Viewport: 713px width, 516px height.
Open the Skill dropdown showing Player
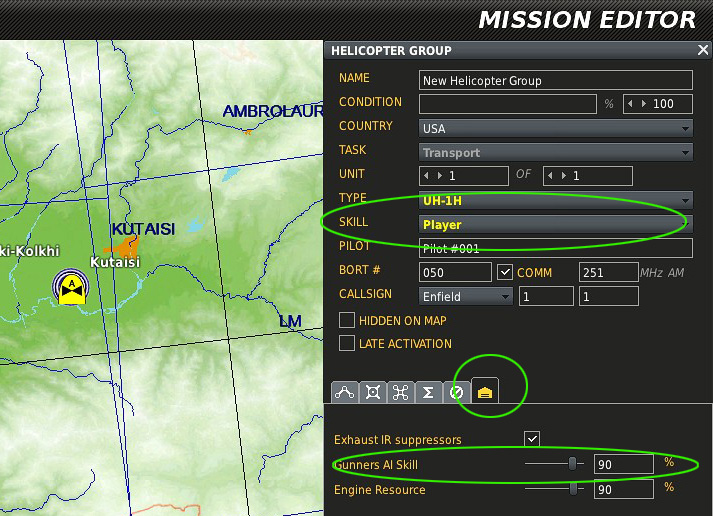(556, 224)
